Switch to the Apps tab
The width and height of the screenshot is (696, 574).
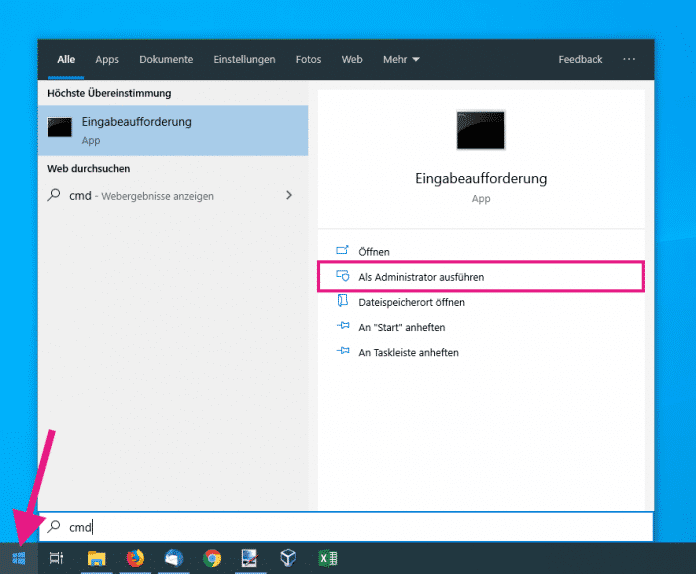tap(107, 60)
